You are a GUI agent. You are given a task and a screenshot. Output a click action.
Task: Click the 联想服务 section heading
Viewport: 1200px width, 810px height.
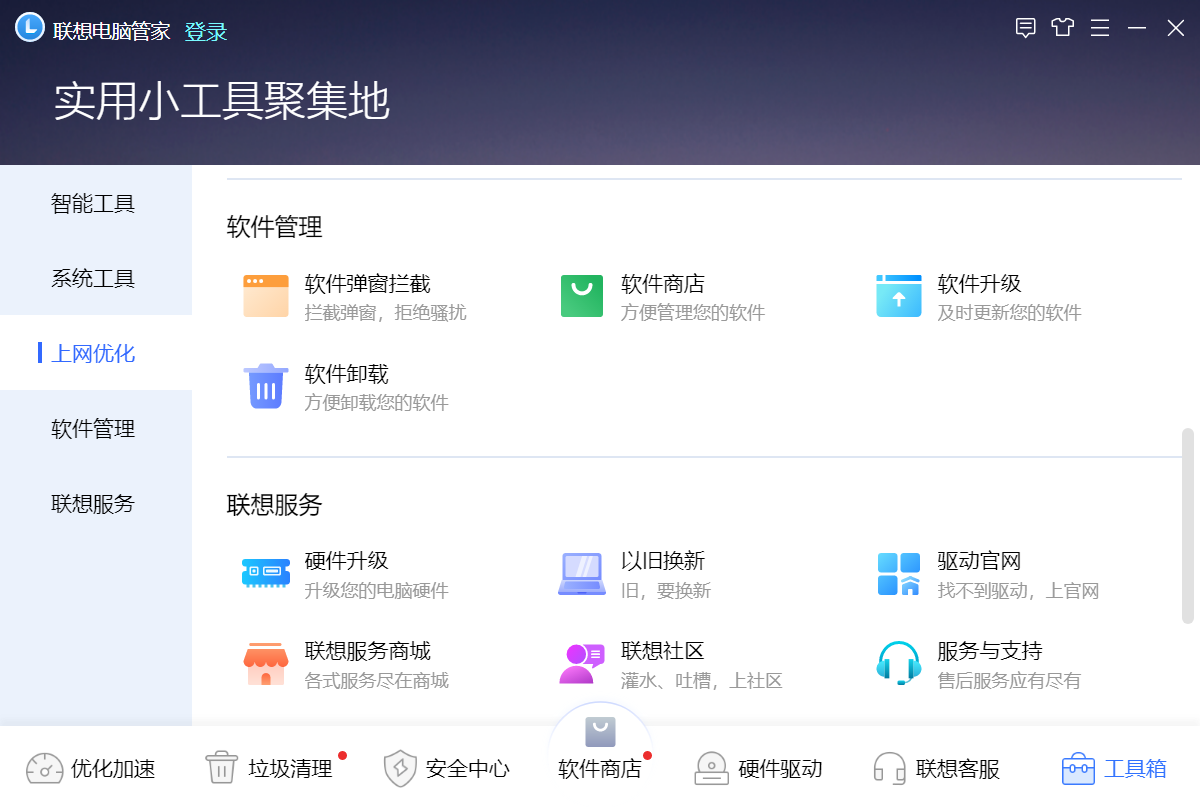pos(275,504)
